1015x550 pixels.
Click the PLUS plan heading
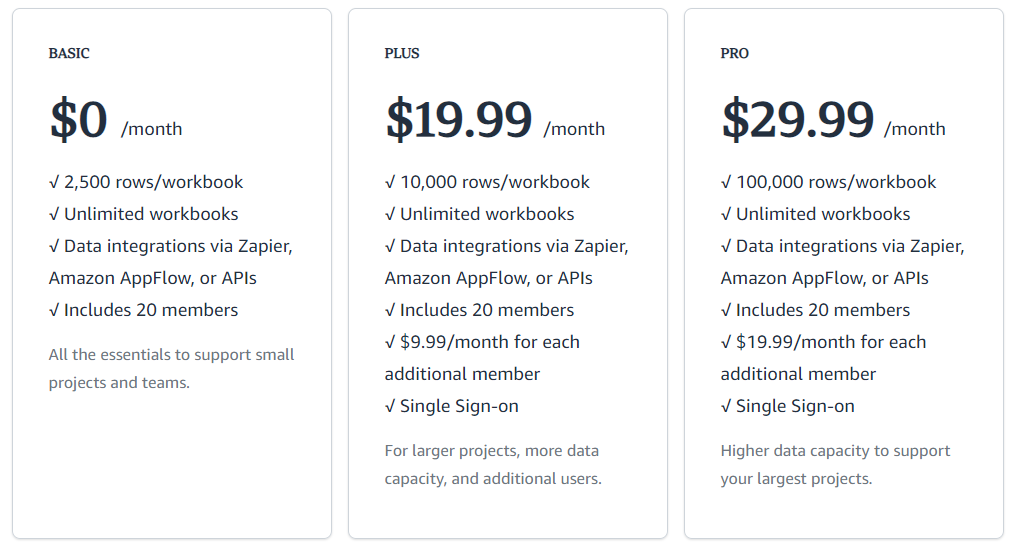click(x=402, y=53)
